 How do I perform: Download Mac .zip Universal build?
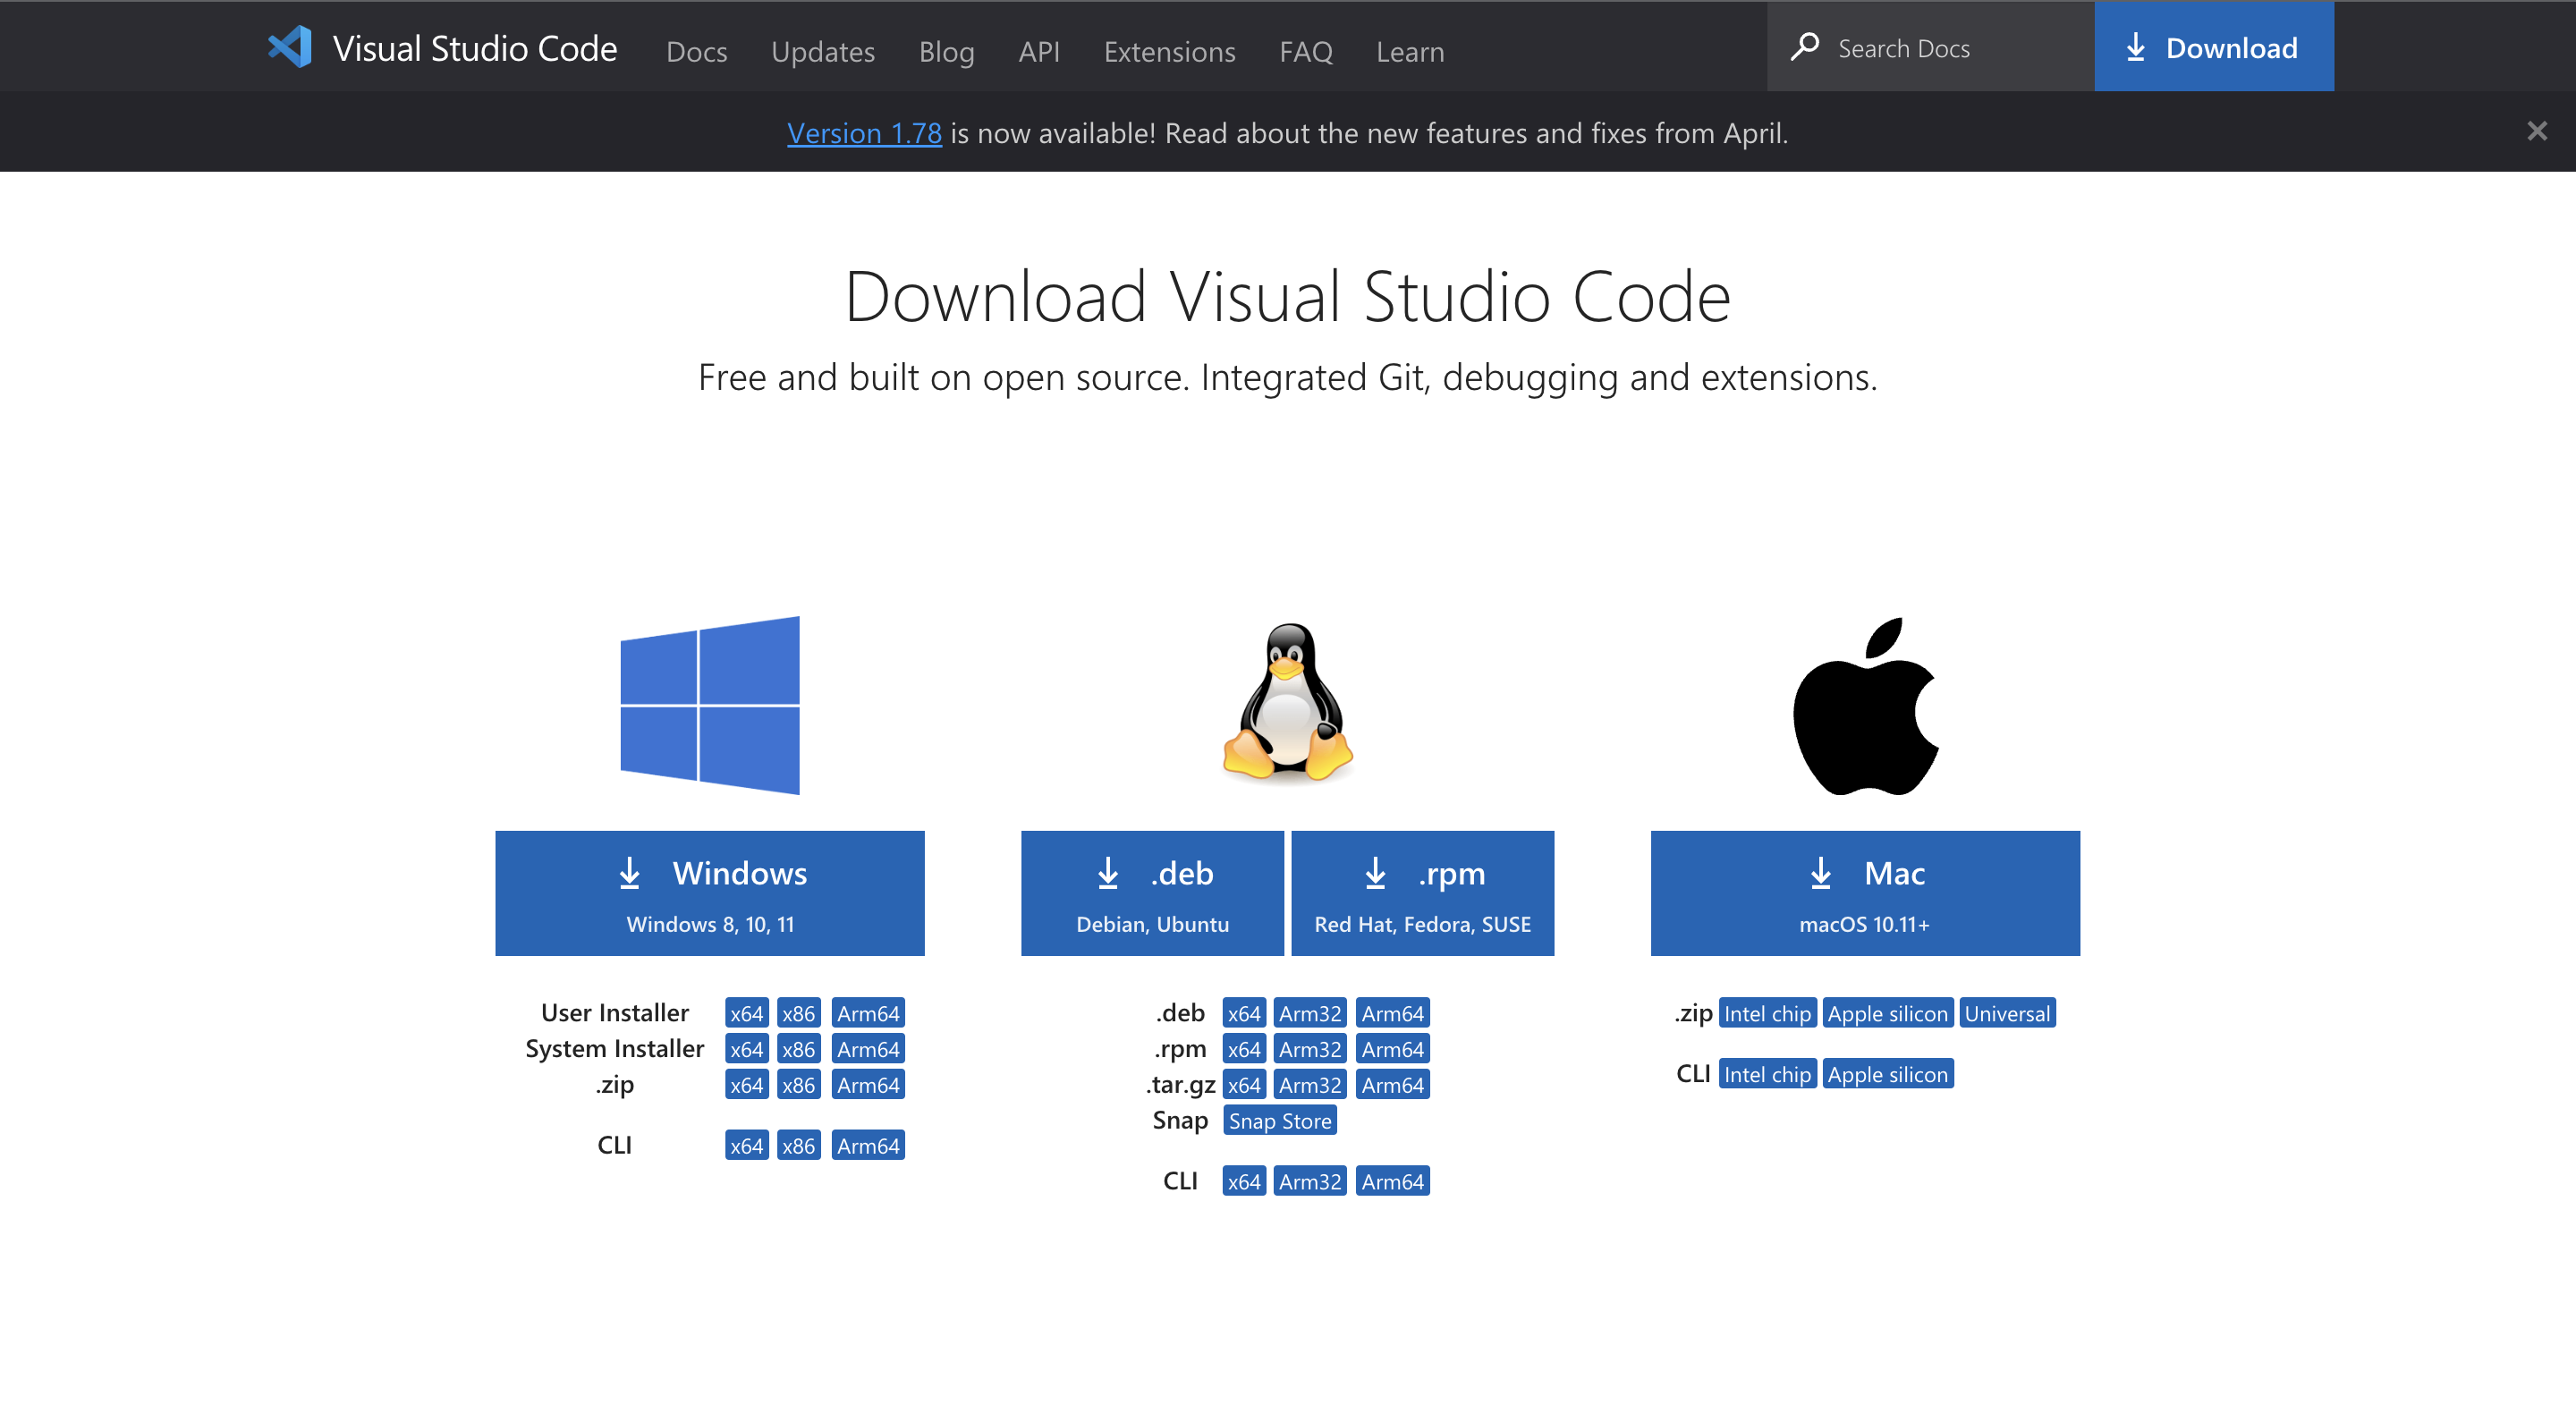pyautogui.click(x=2007, y=1013)
